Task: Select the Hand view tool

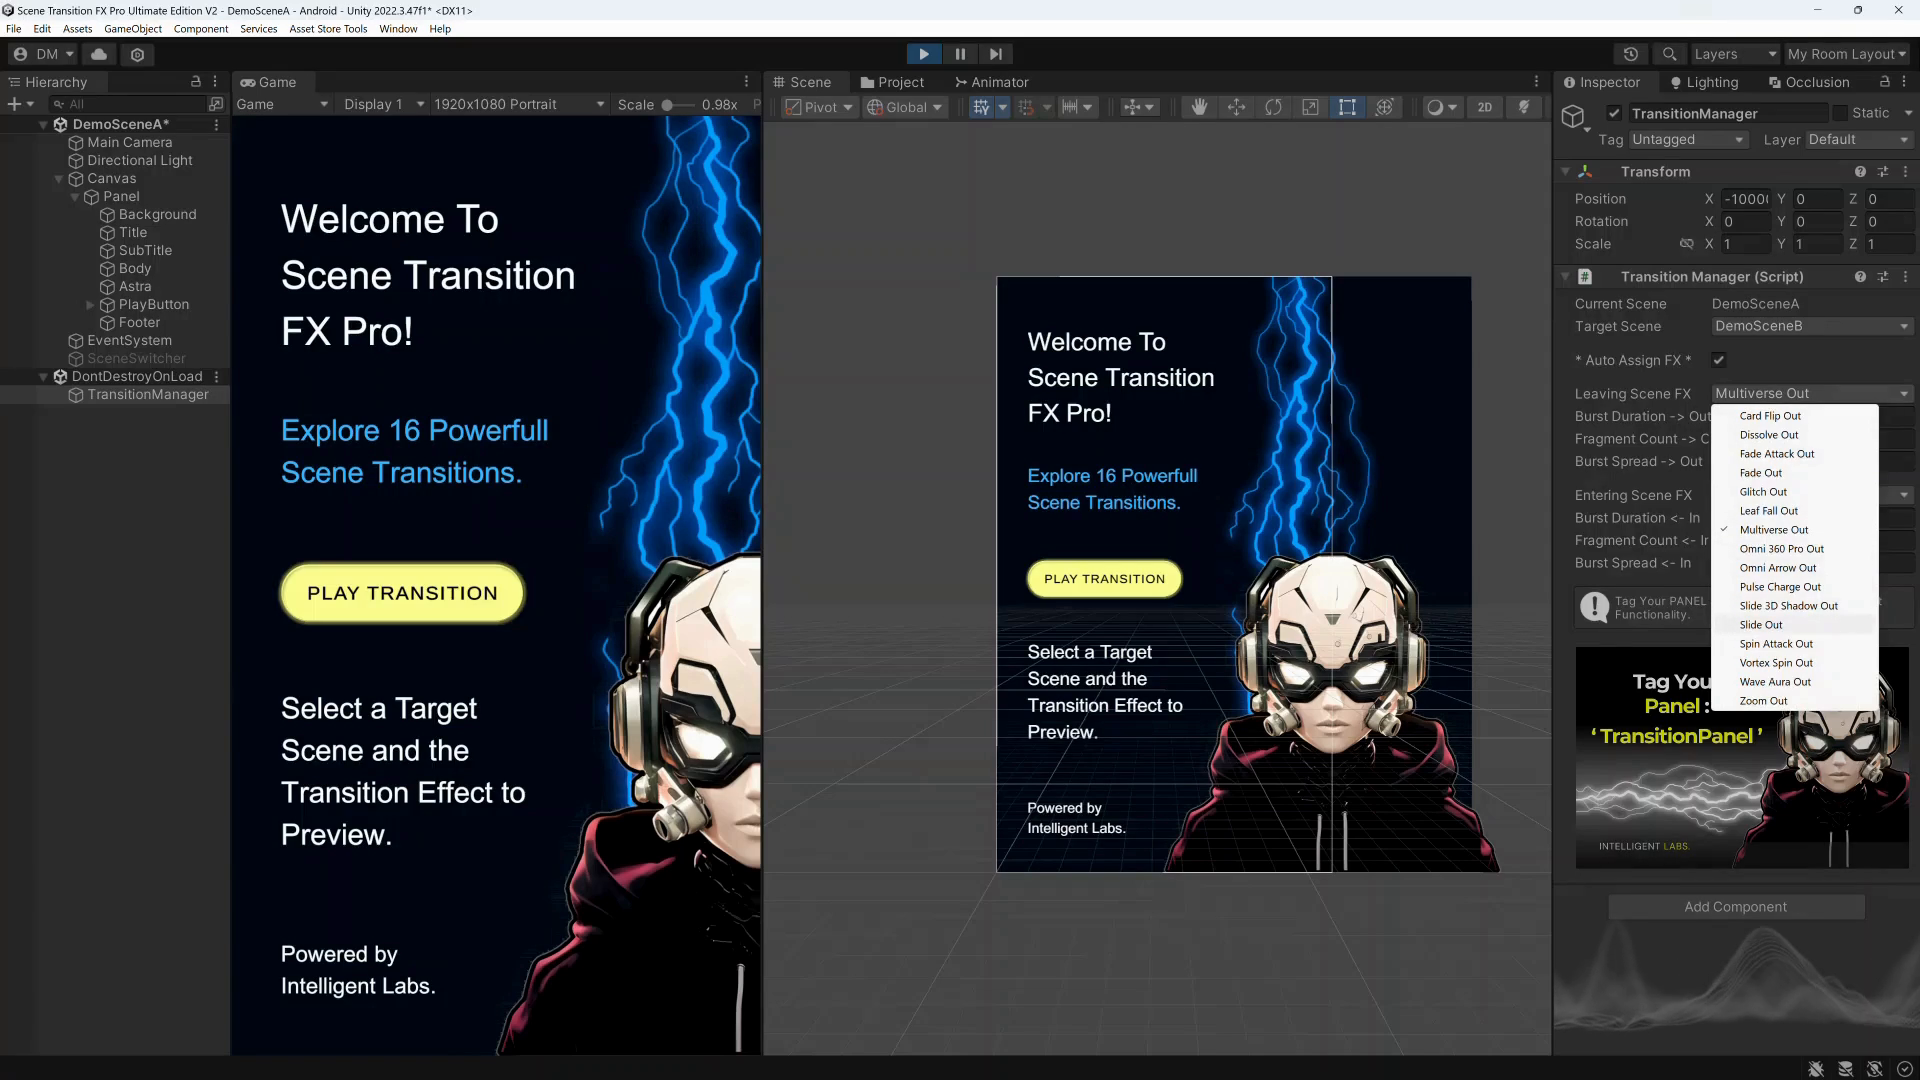Action: click(1199, 107)
